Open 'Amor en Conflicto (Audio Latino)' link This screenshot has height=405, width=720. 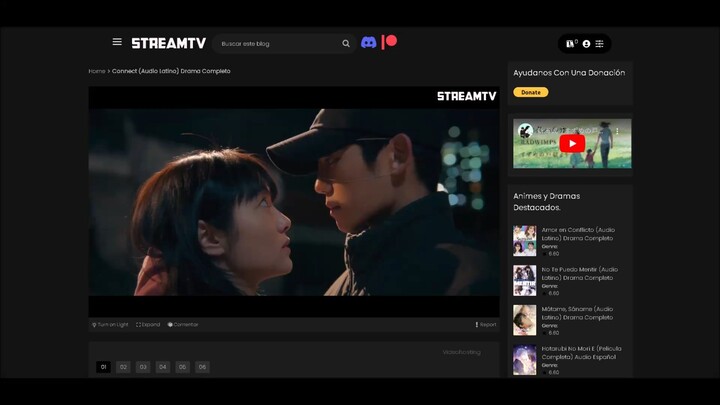click(578, 234)
